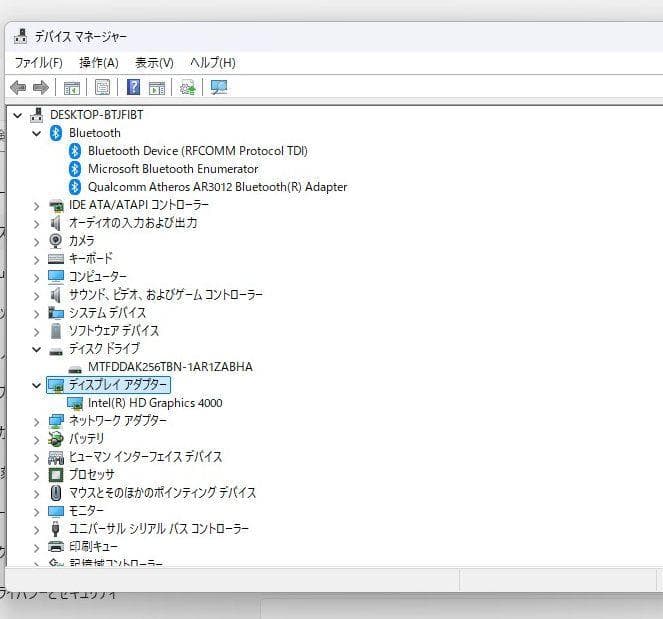
Task: Click the IDE ATA/ATAPI controller icon
Action: 56,205
